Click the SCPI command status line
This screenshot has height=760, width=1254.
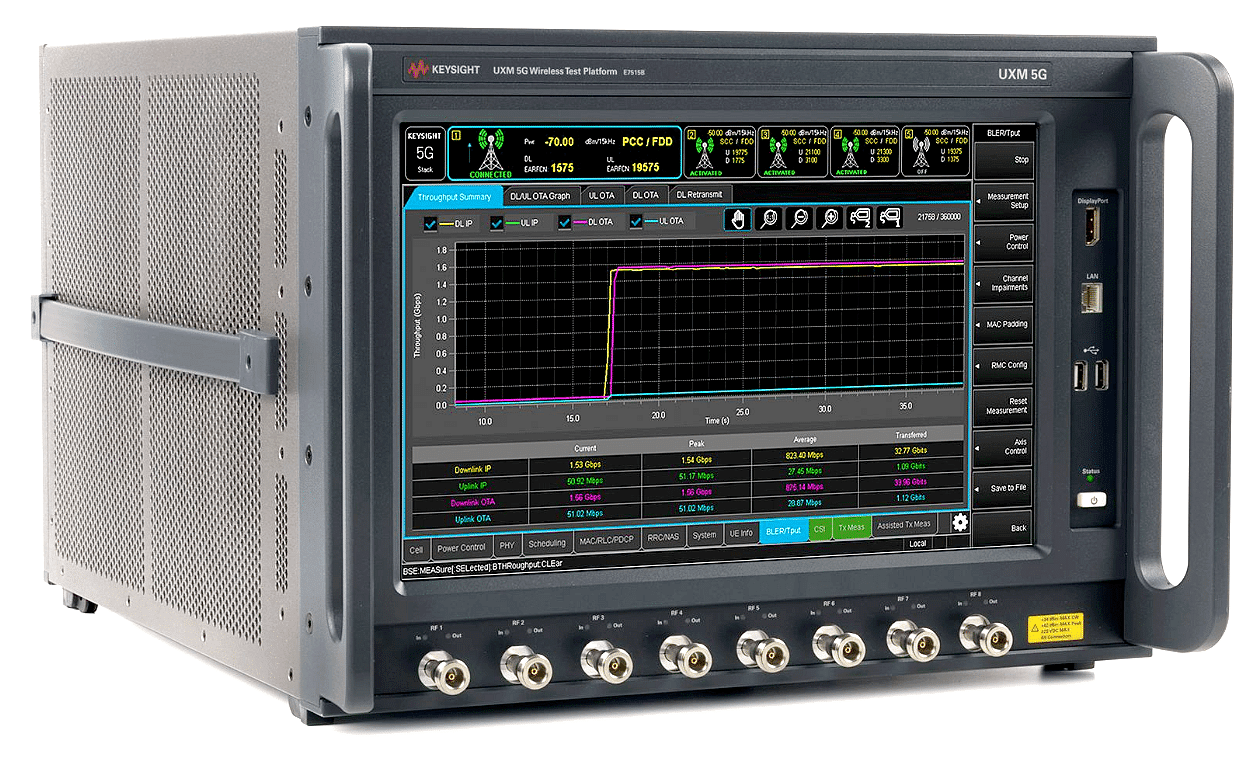coord(484,570)
